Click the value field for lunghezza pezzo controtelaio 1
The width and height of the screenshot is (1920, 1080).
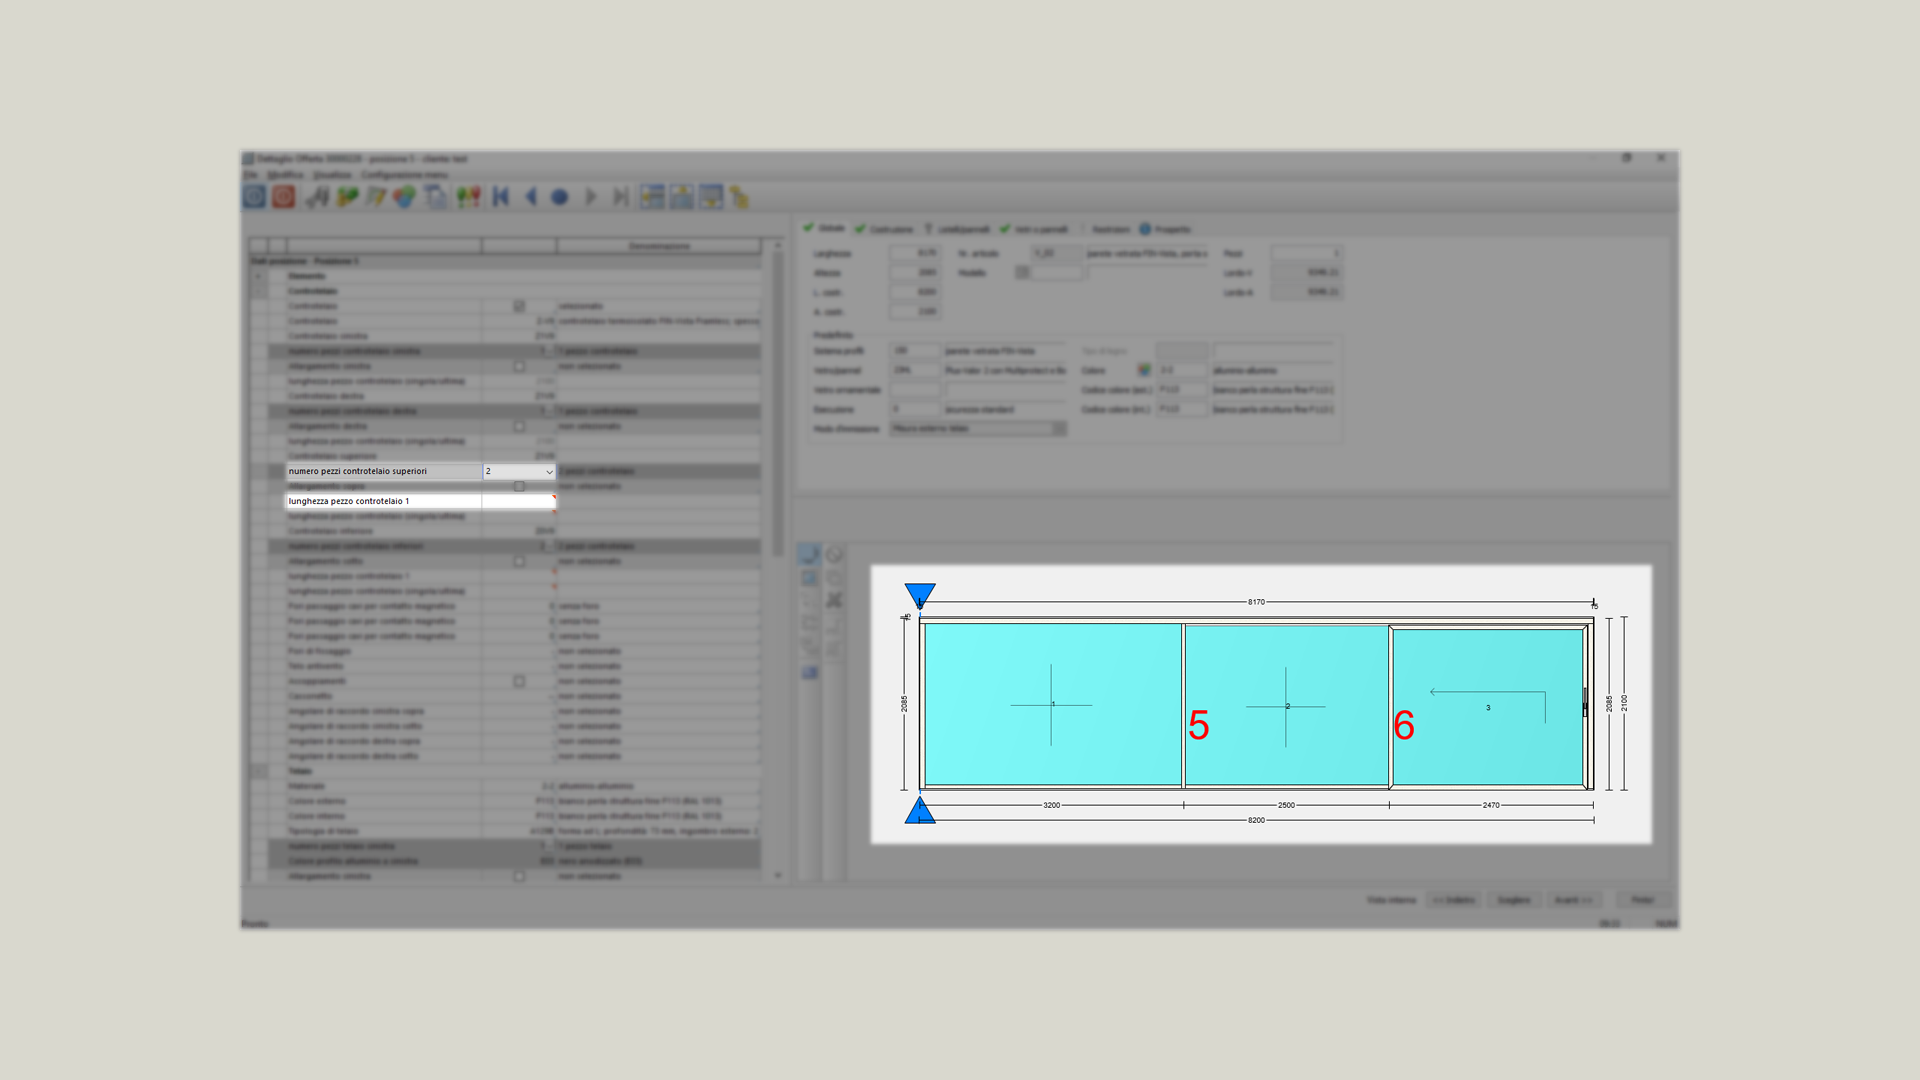[518, 501]
